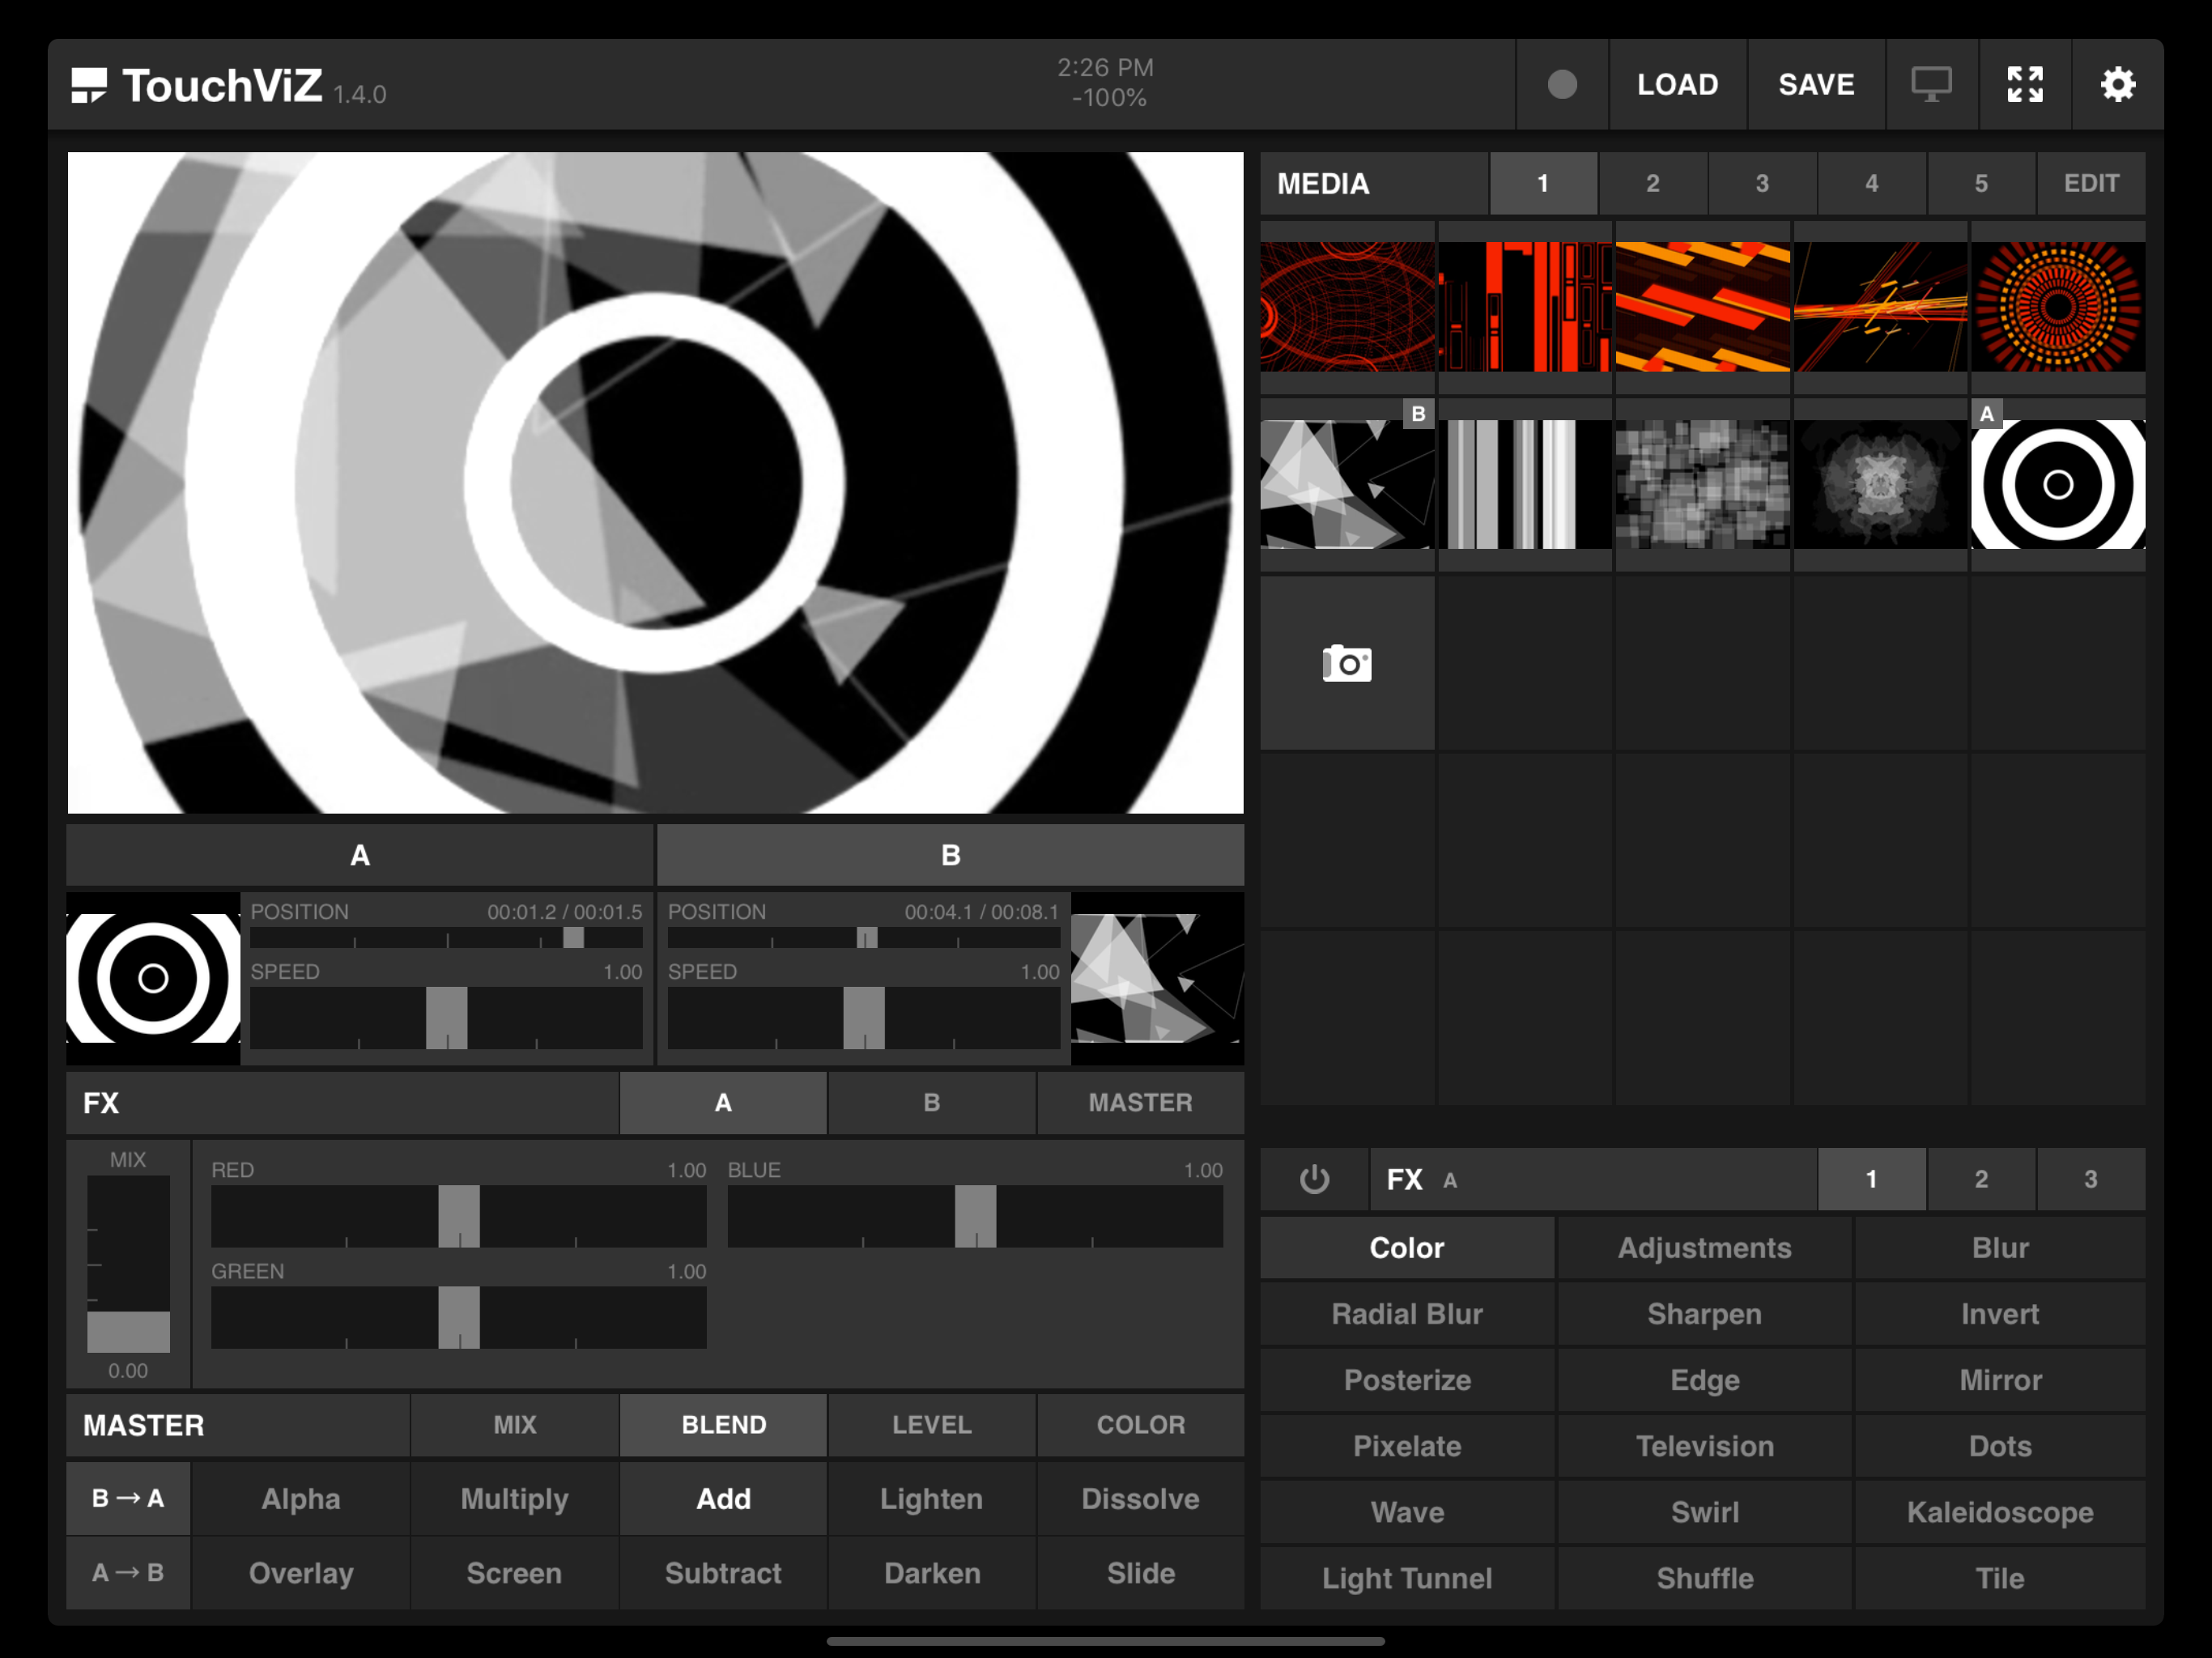2212x1658 pixels.
Task: Click the TouchViZ logo icon
Action: coord(89,85)
